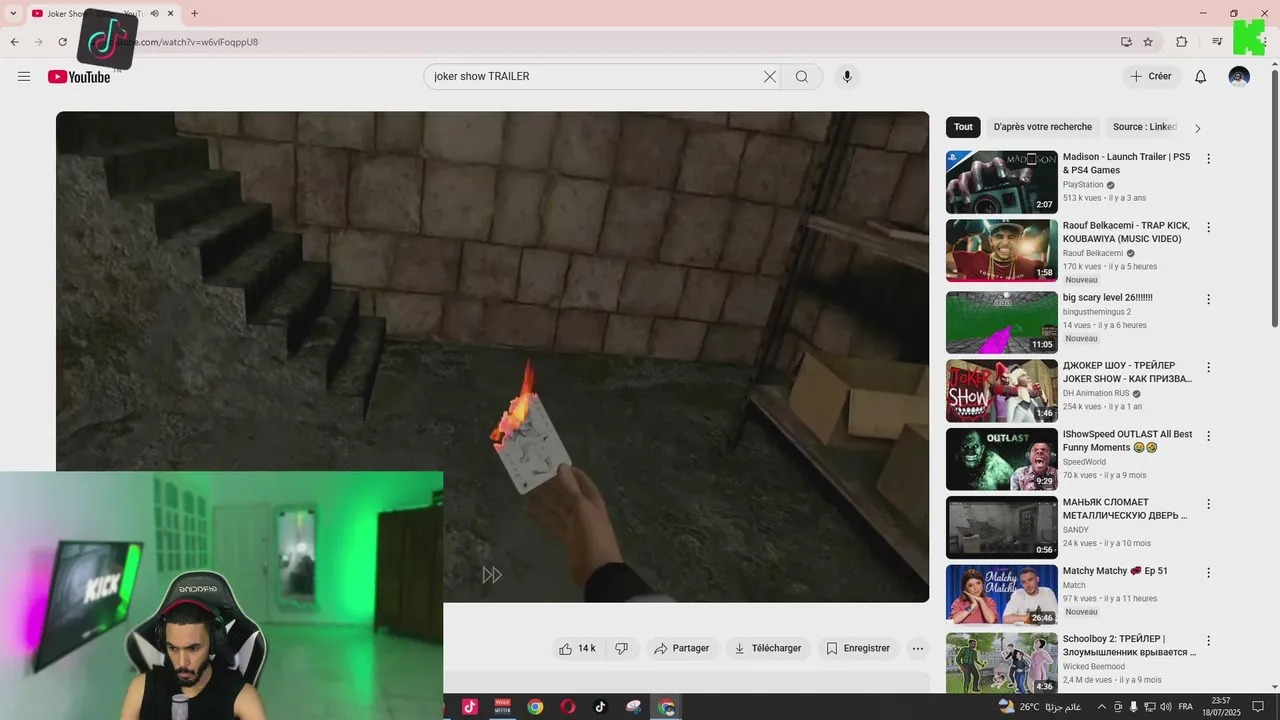Viewport: 1280px width, 720px height.
Task: Open SpeedWorld channel link
Action: [1084, 462]
